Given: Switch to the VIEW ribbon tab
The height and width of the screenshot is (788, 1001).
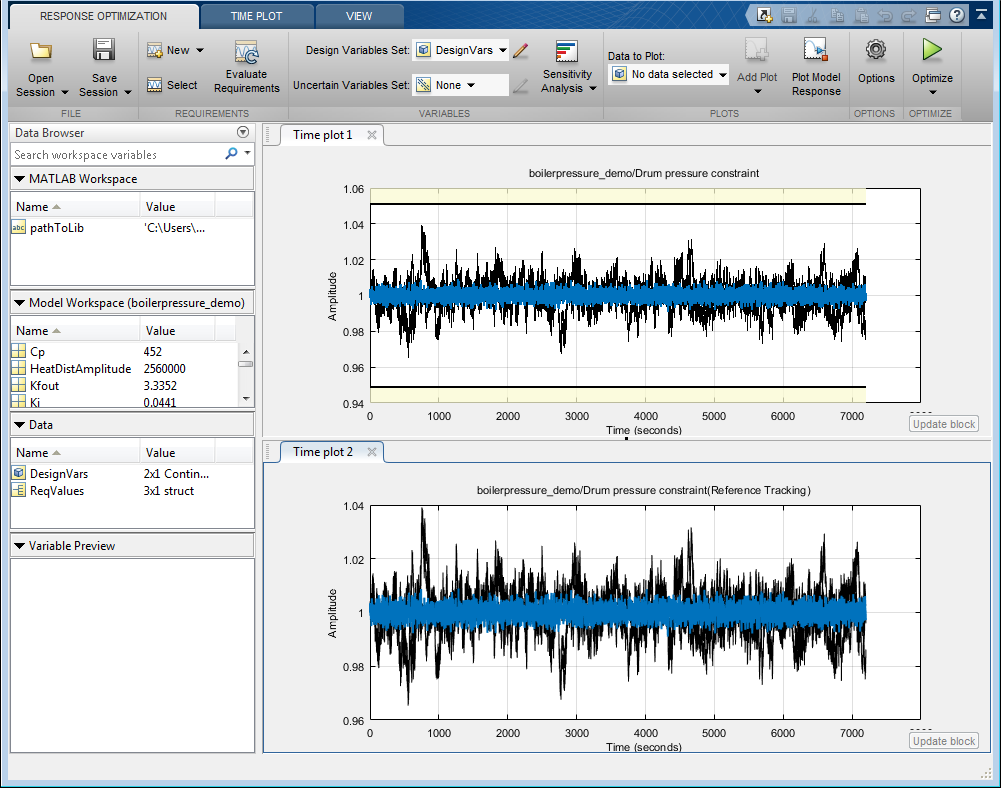Looking at the screenshot, I should 359,16.
